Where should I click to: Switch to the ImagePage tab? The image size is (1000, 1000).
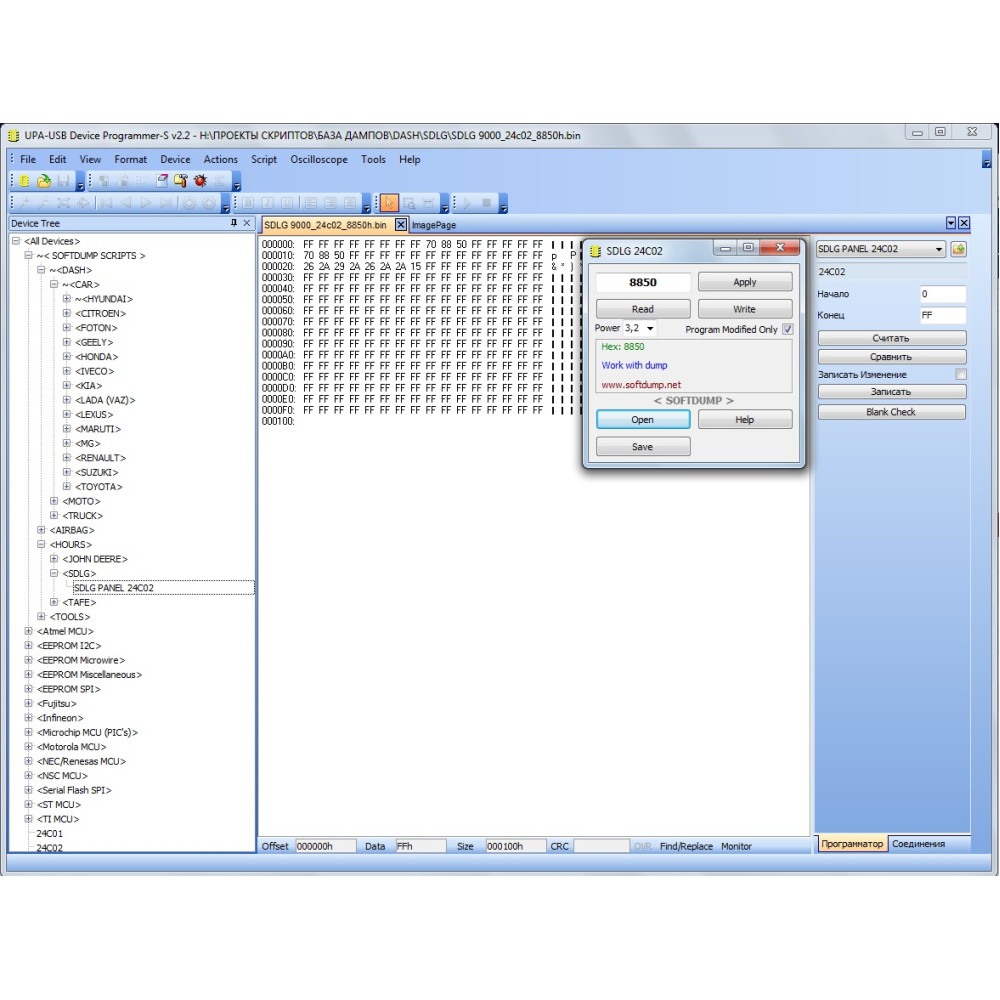tap(434, 225)
